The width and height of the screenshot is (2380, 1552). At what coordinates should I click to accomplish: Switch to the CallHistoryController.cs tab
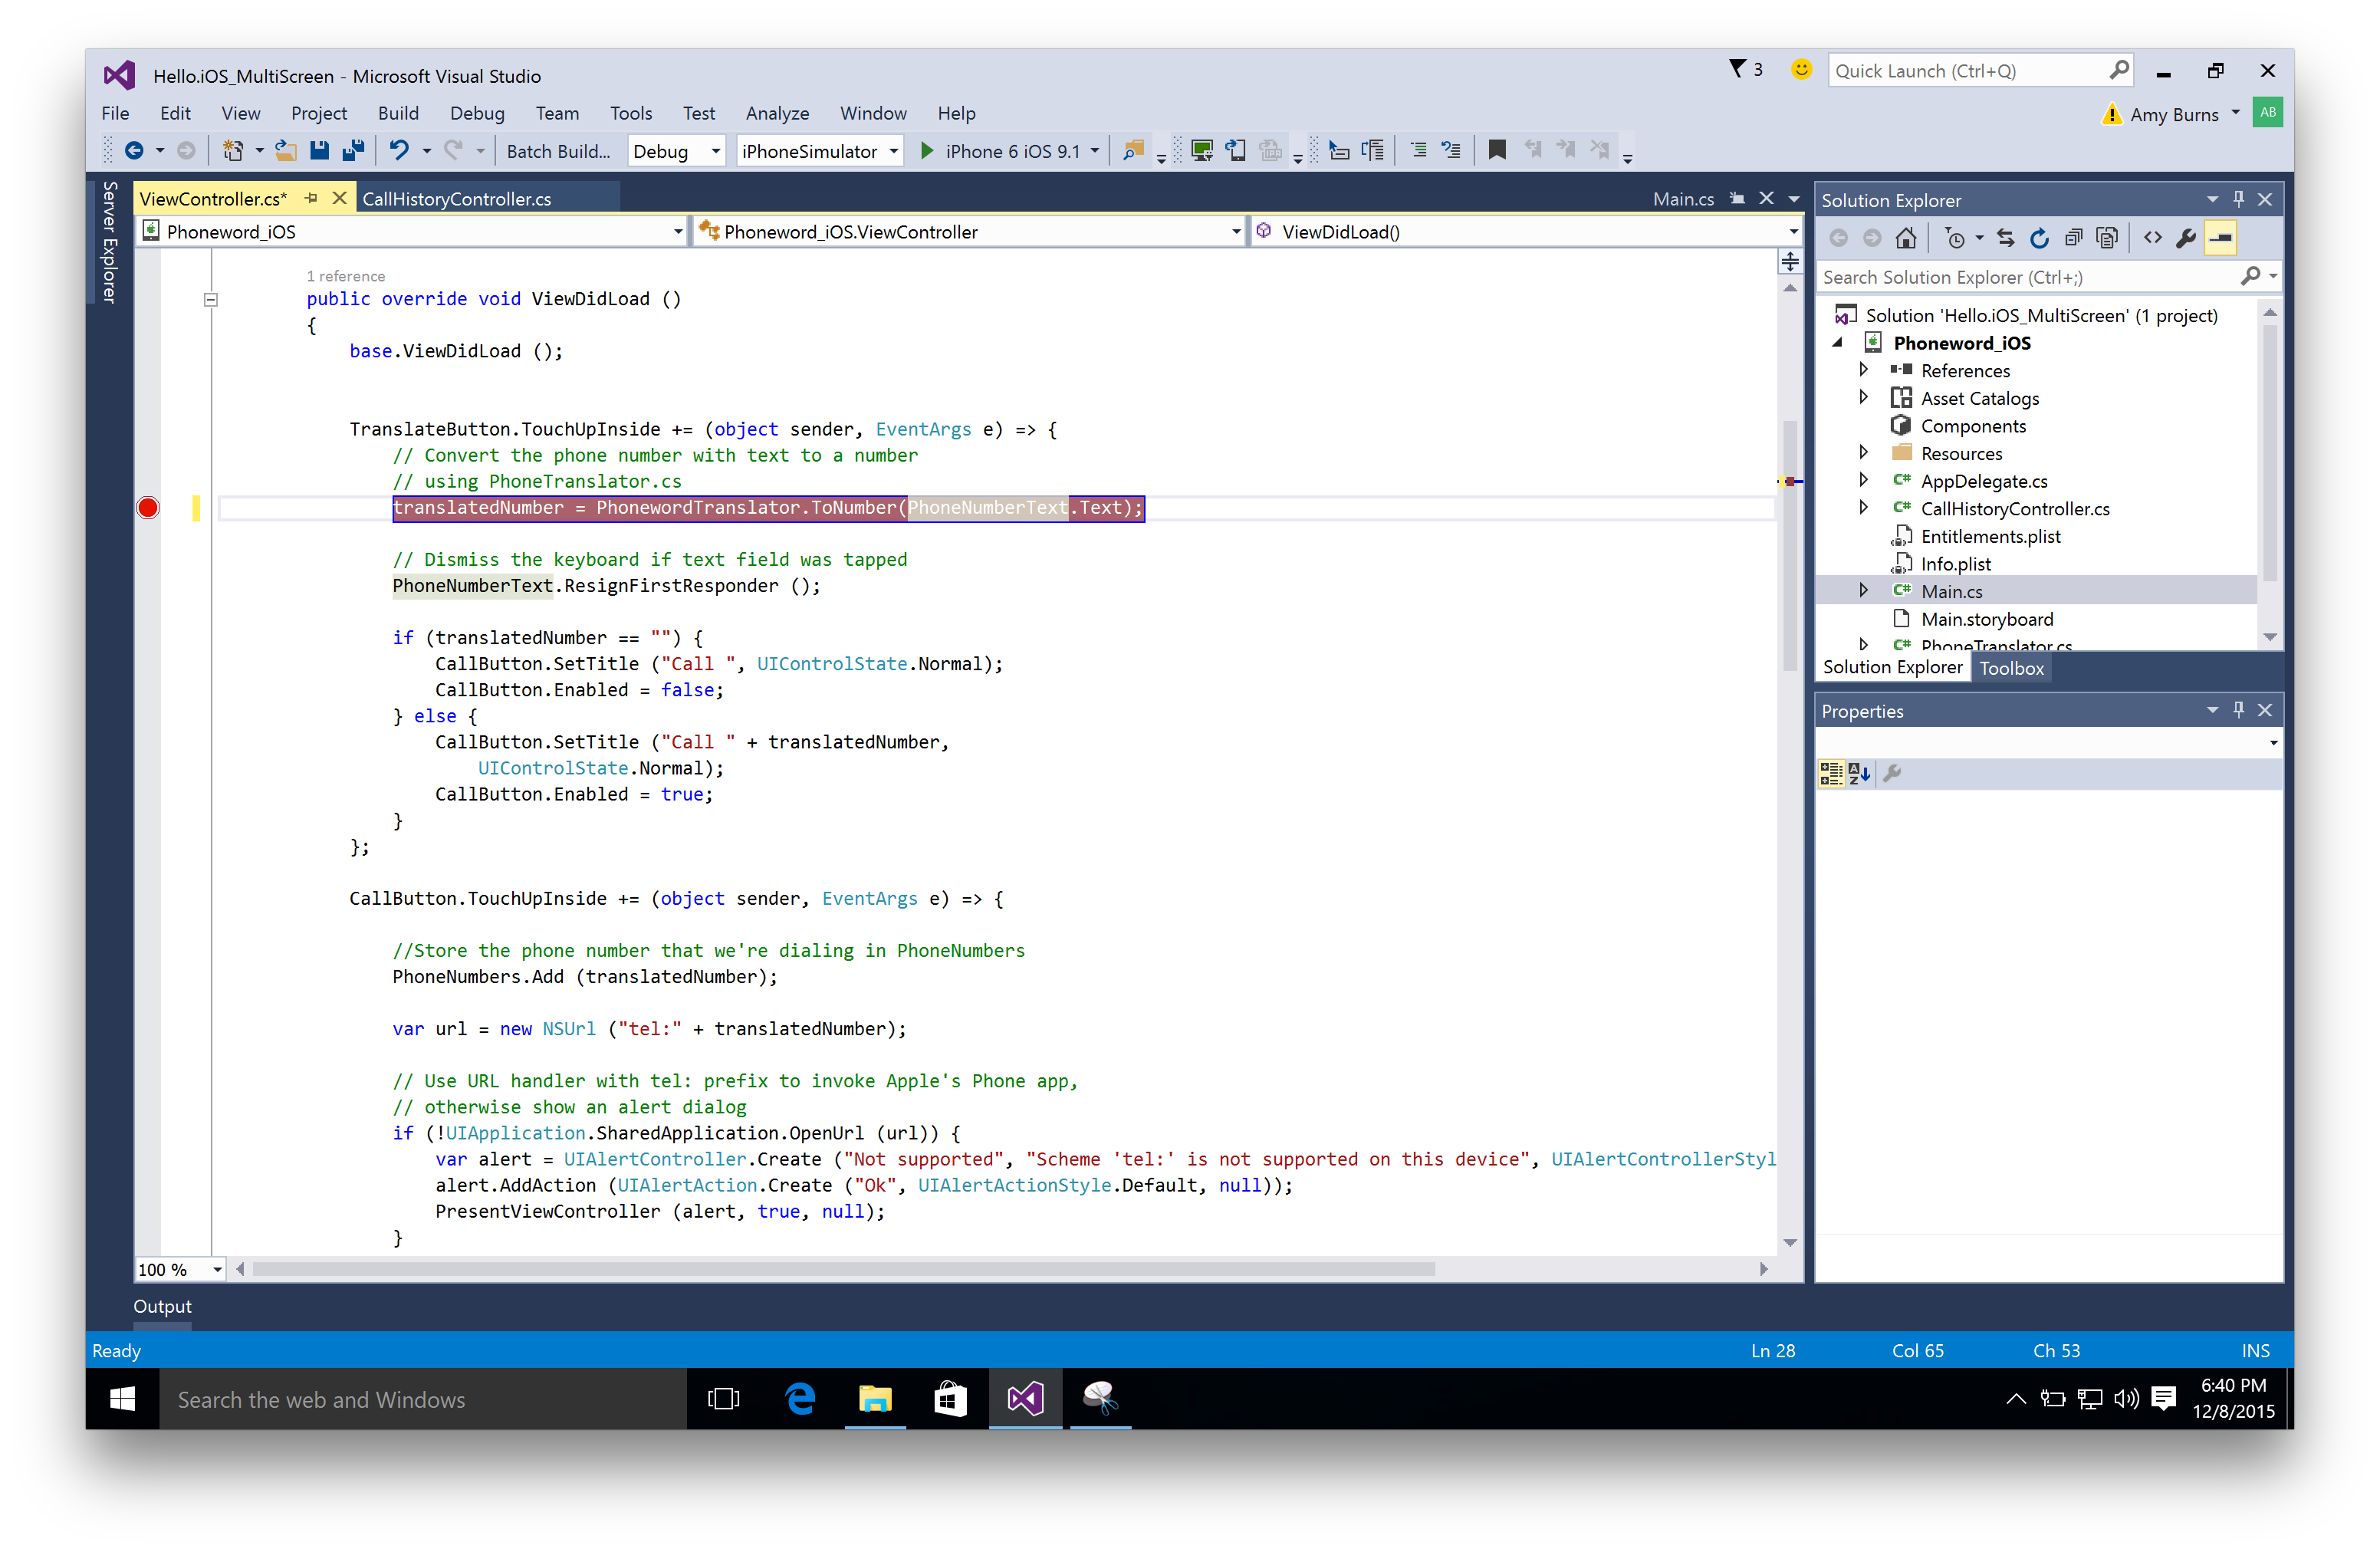[x=457, y=197]
